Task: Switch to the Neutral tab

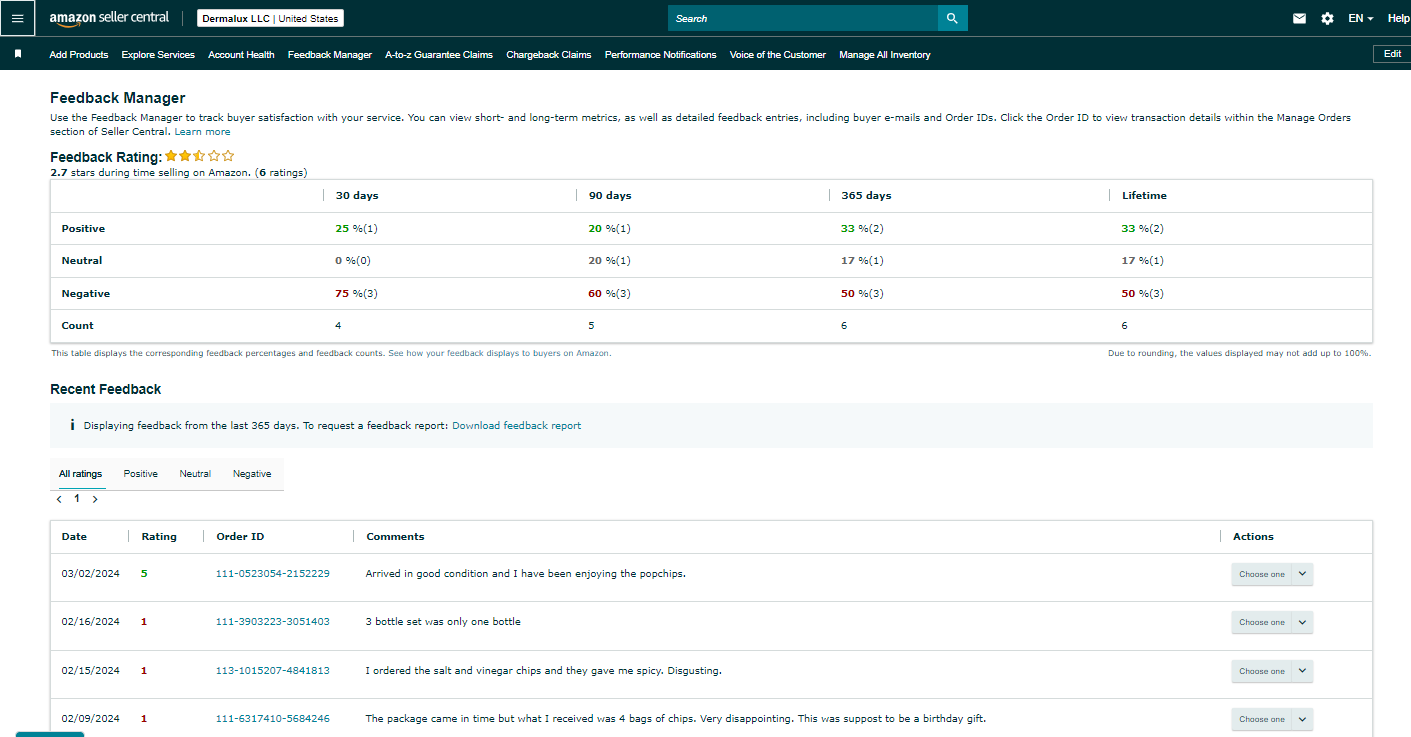Action: point(195,474)
